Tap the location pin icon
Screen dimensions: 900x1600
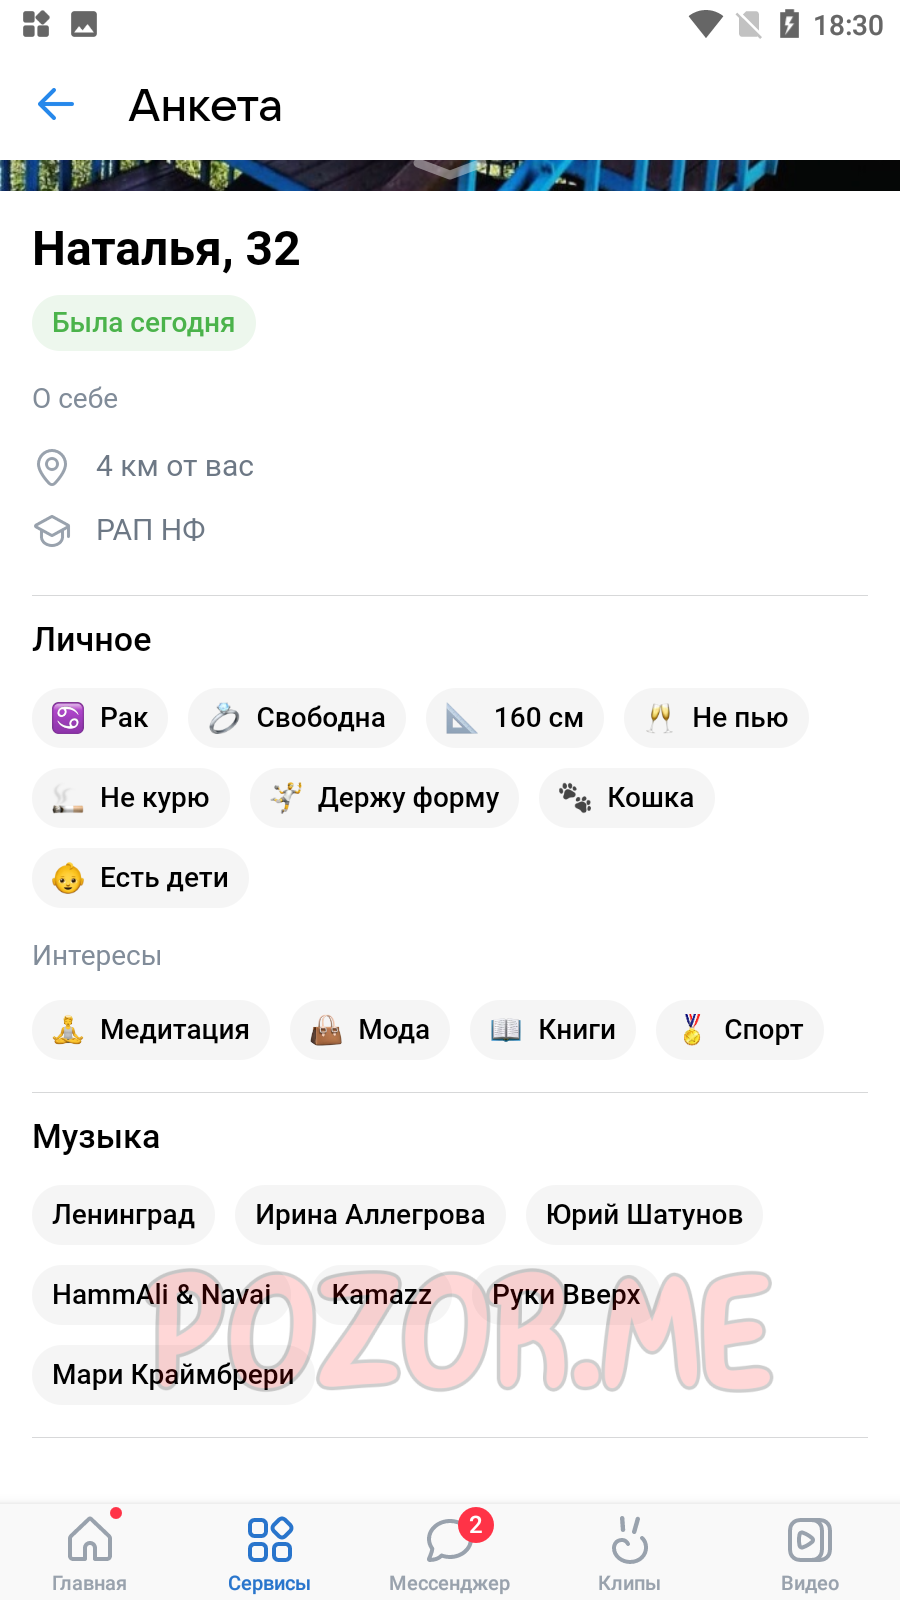pos(52,467)
